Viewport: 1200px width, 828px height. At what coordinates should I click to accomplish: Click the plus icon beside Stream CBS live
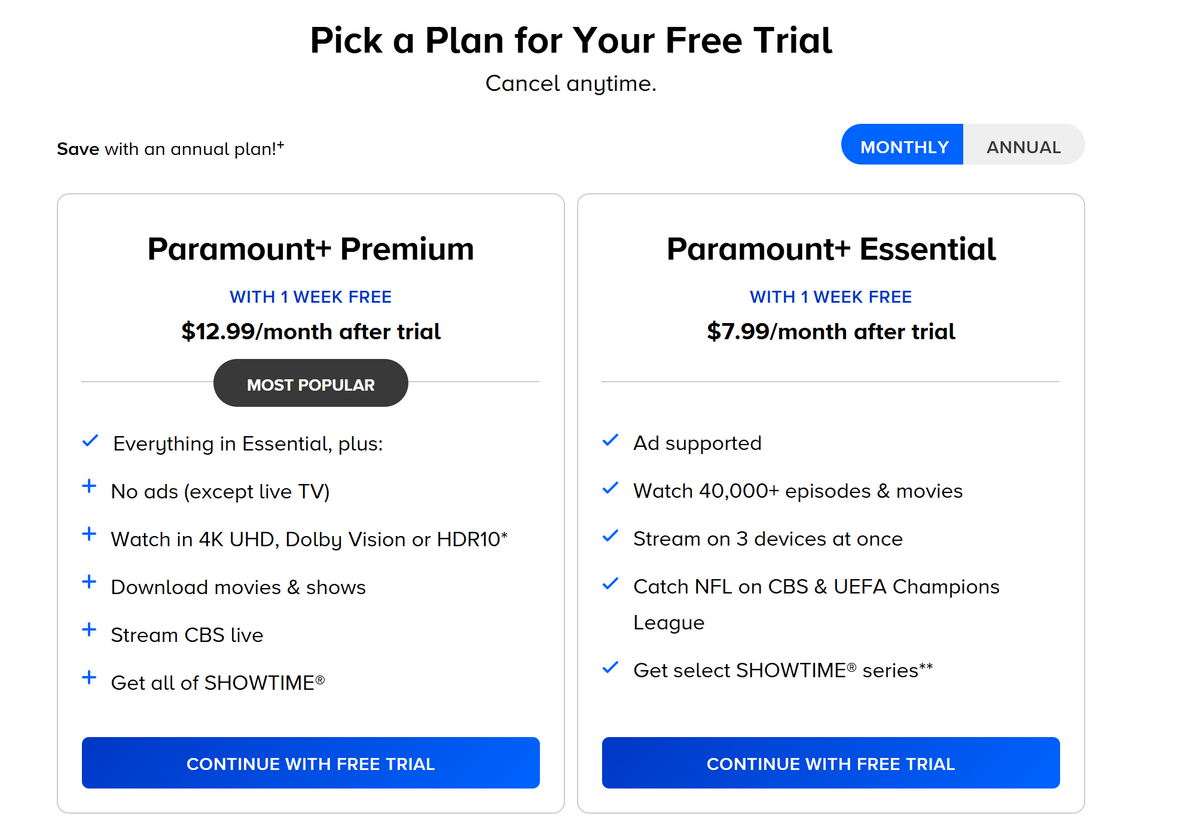coord(89,631)
